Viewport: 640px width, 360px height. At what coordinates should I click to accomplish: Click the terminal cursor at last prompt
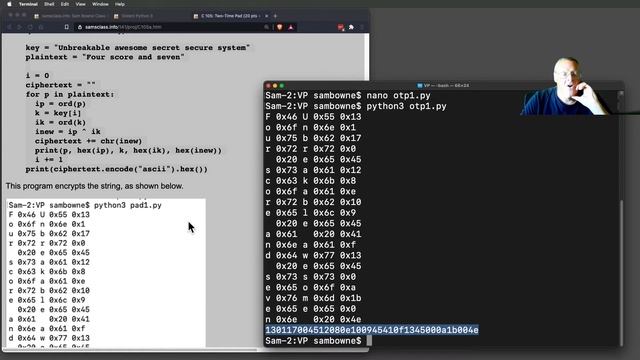click(x=369, y=340)
